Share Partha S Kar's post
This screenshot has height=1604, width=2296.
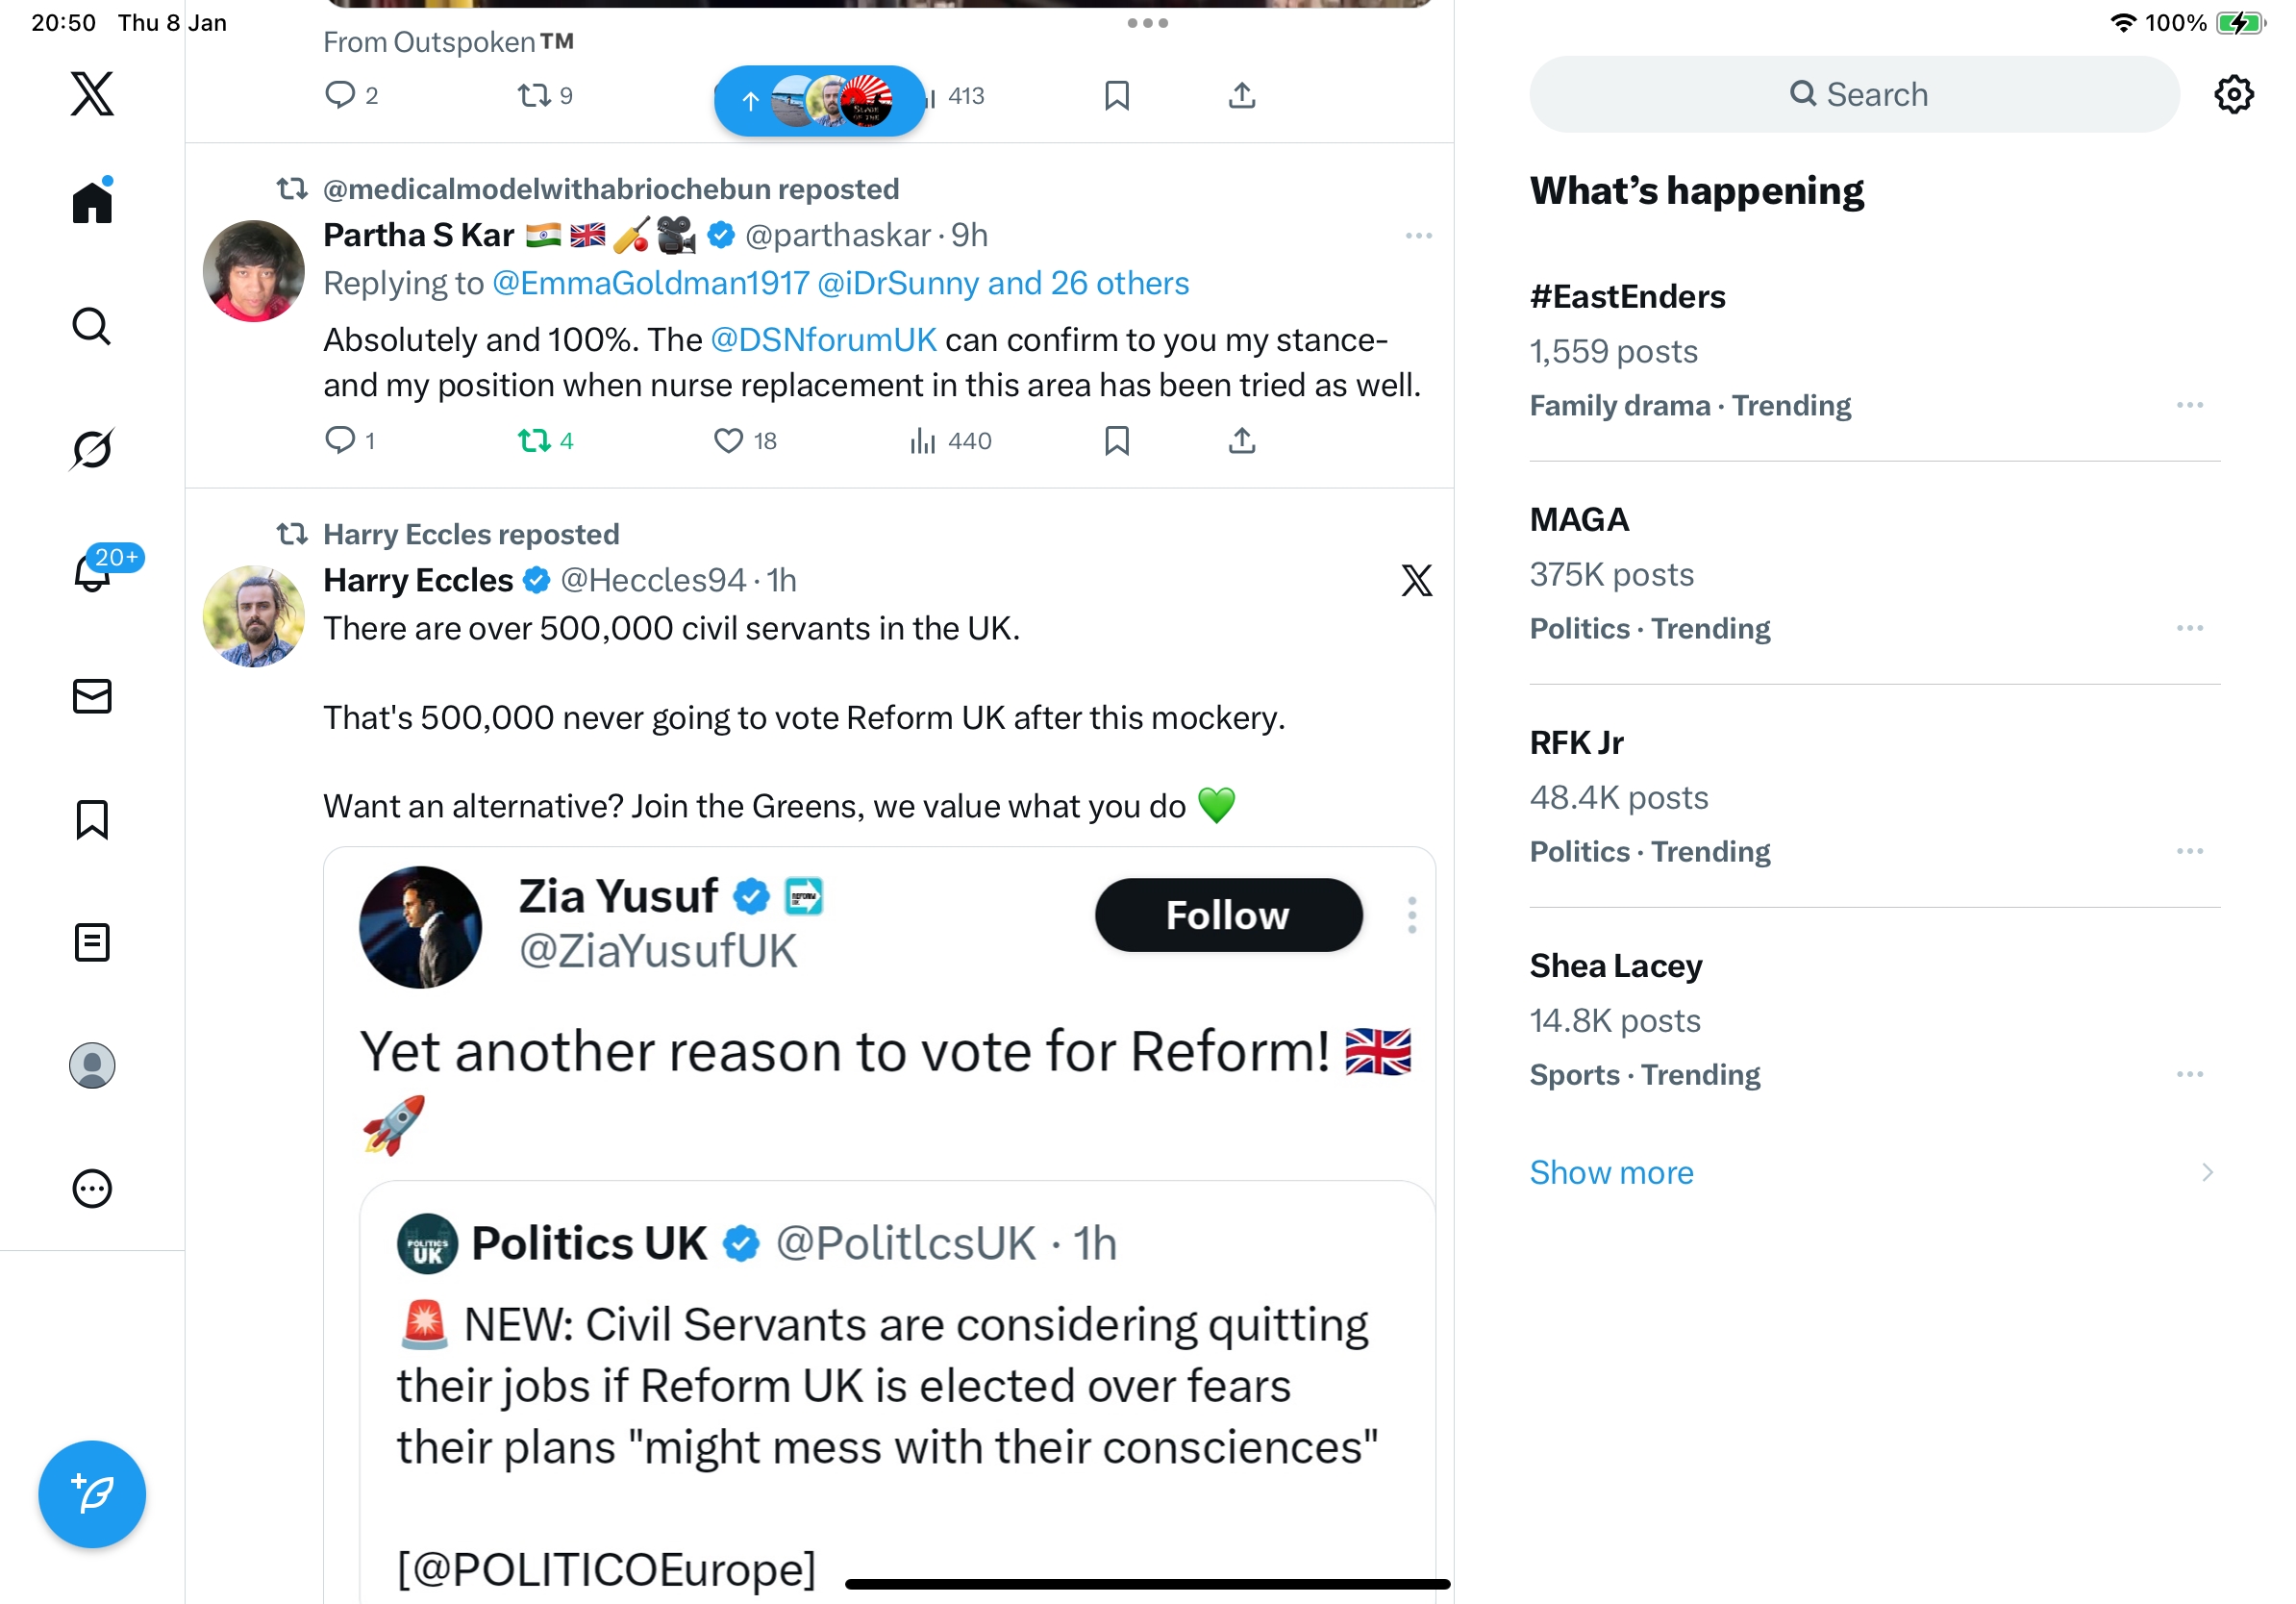click(1242, 441)
